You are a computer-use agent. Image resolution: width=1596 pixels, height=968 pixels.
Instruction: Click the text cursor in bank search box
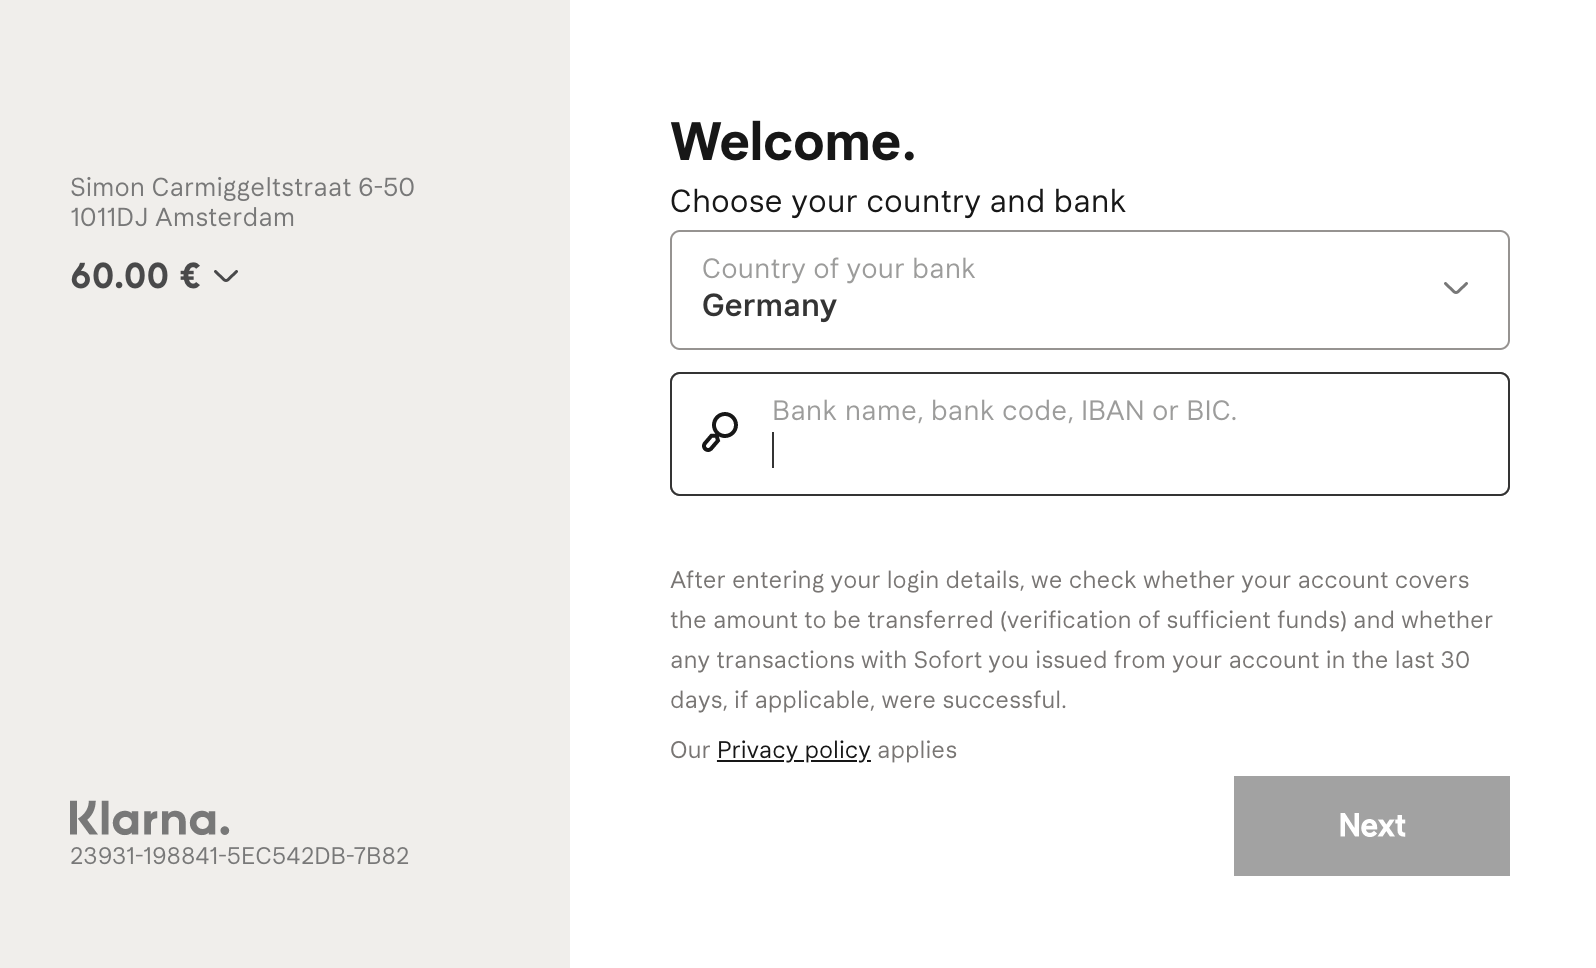[x=774, y=450]
